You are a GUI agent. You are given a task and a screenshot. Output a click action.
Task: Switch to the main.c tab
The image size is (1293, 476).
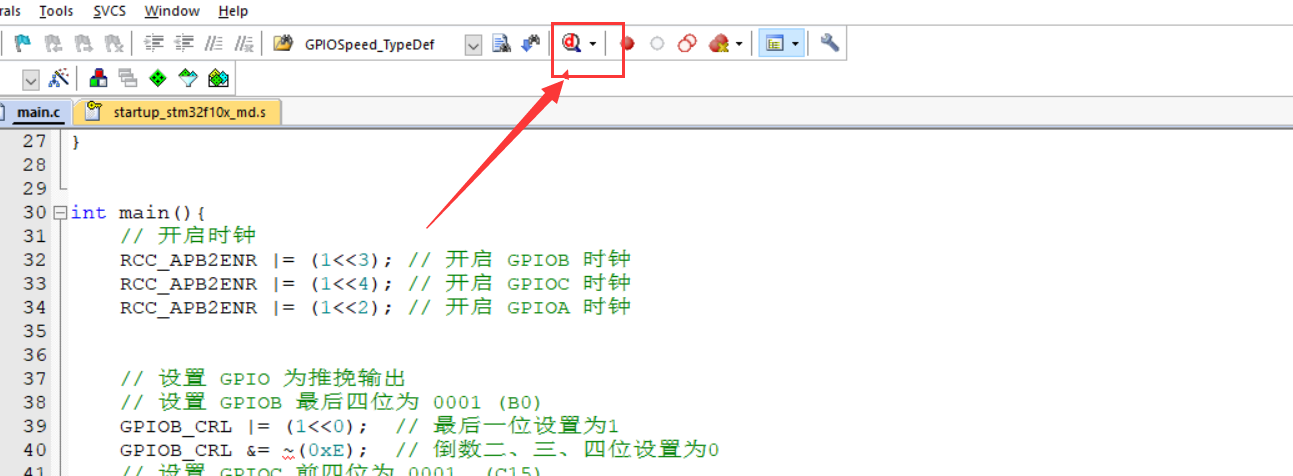(x=36, y=112)
